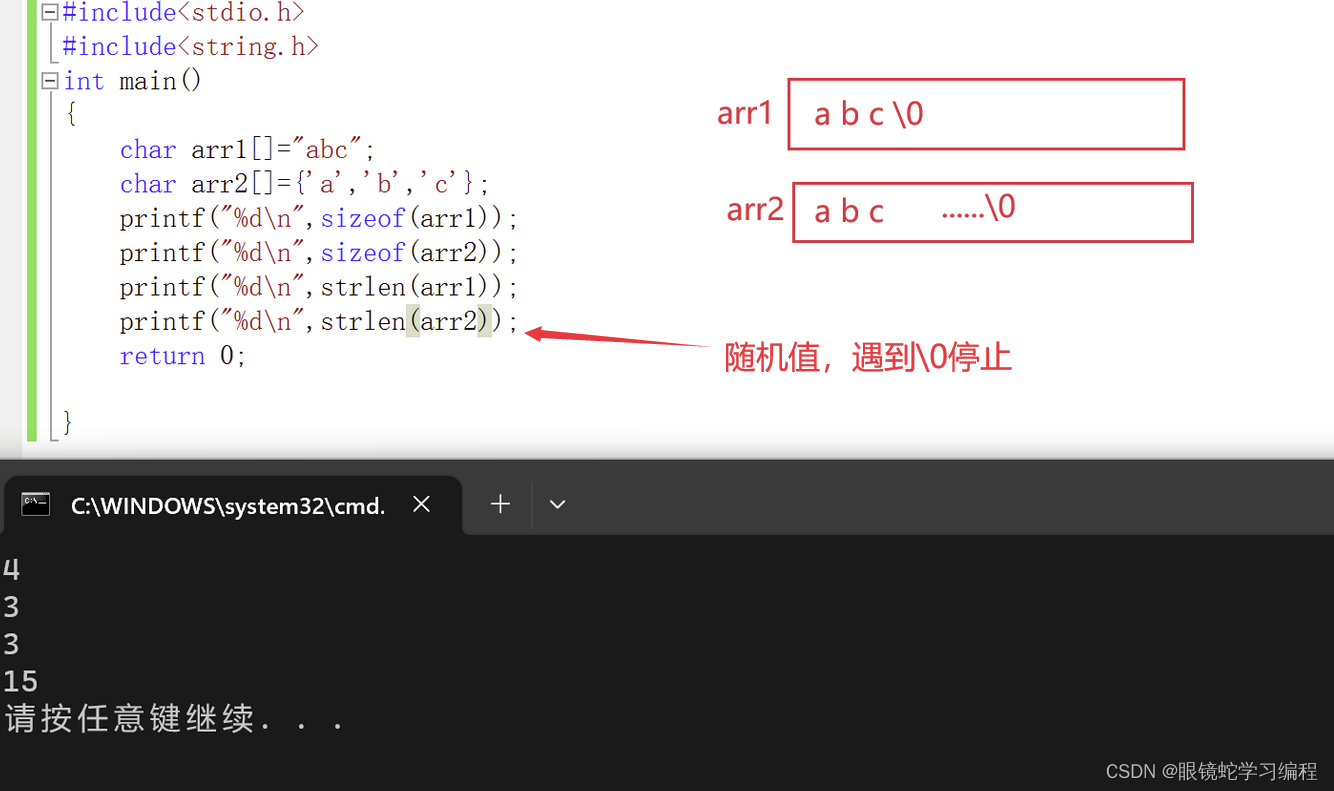1334x791 pixels.
Task: Click the sizeof(arr1) printf line
Action: tap(317, 218)
